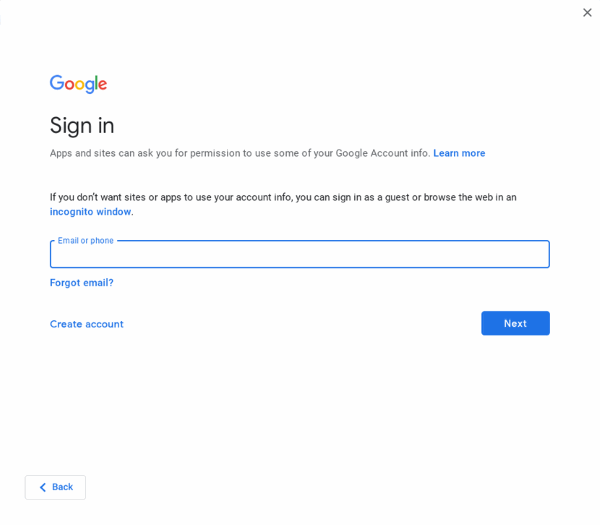Click the Email or phone floating label
This screenshot has height=525, width=600.
click(86, 241)
